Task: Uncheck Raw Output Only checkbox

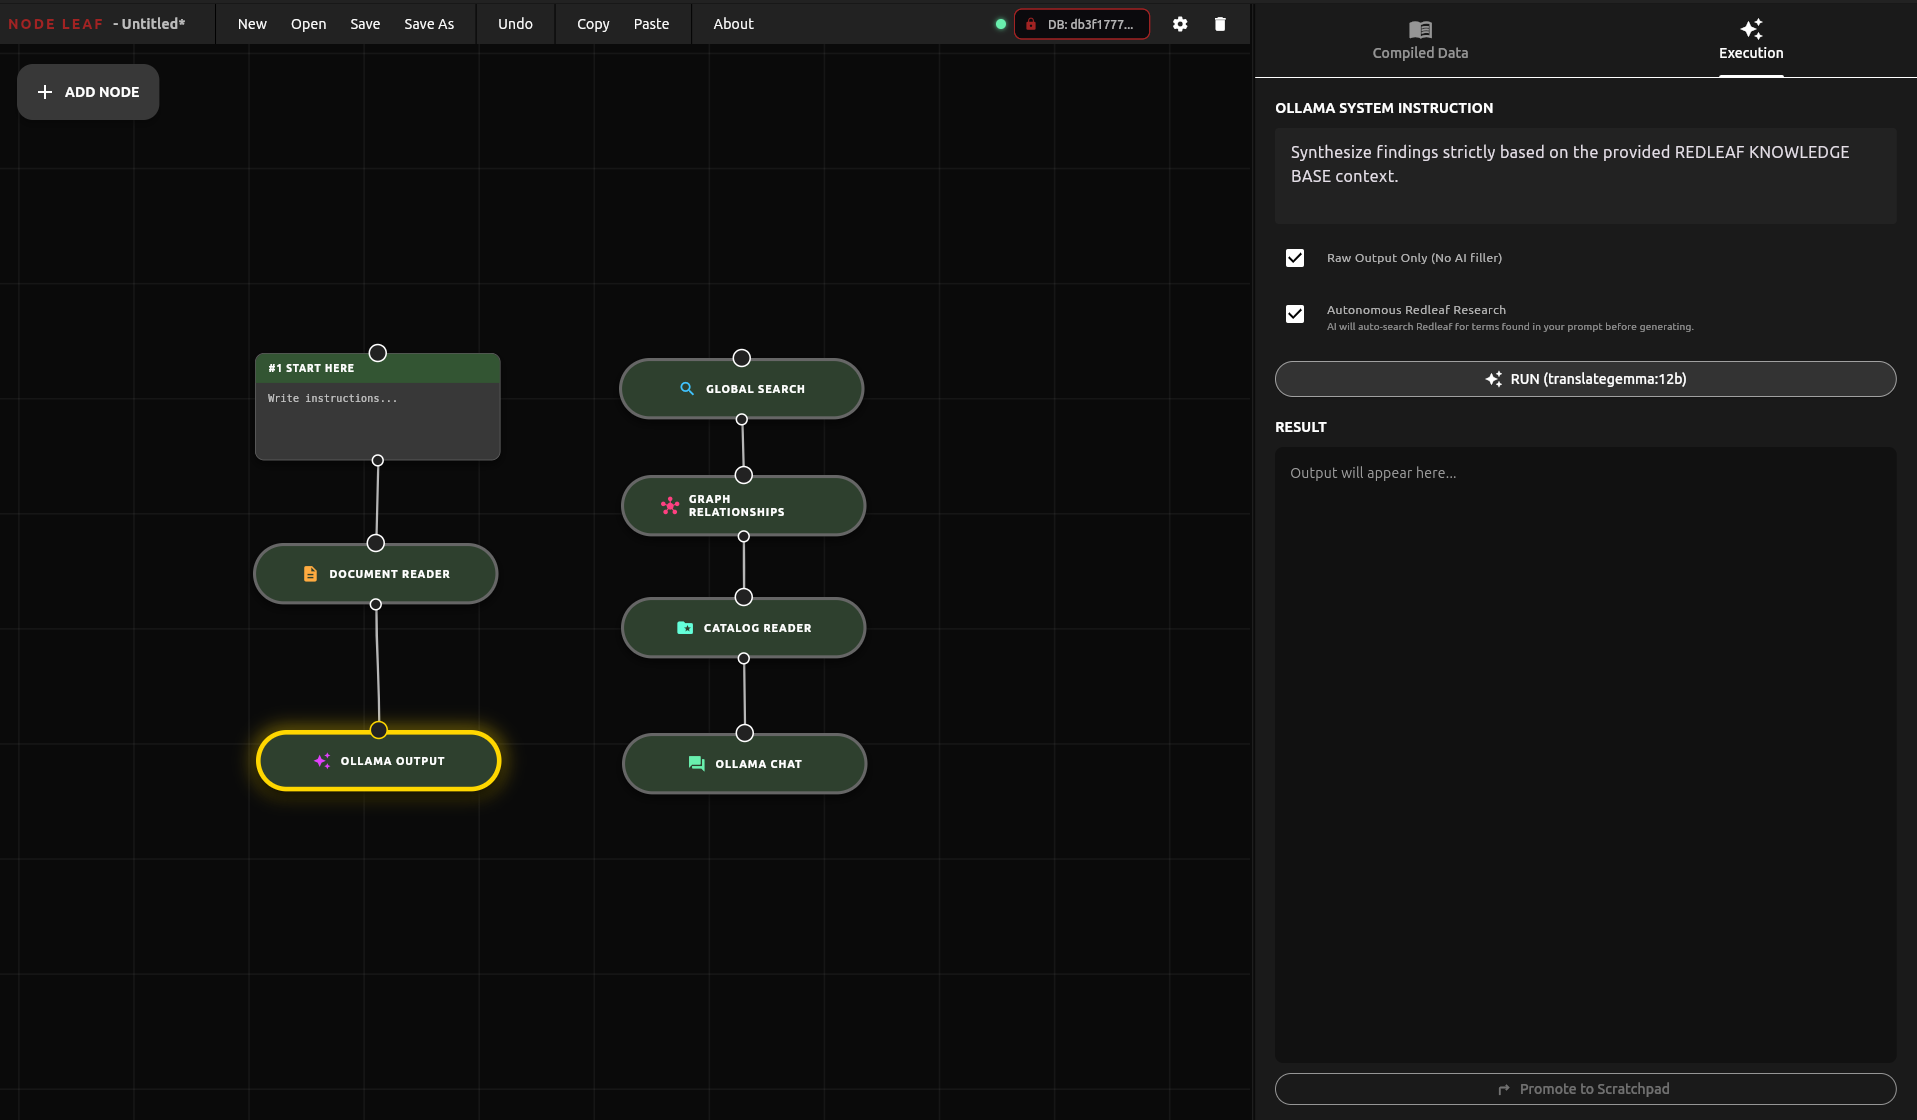Action: 1295,258
